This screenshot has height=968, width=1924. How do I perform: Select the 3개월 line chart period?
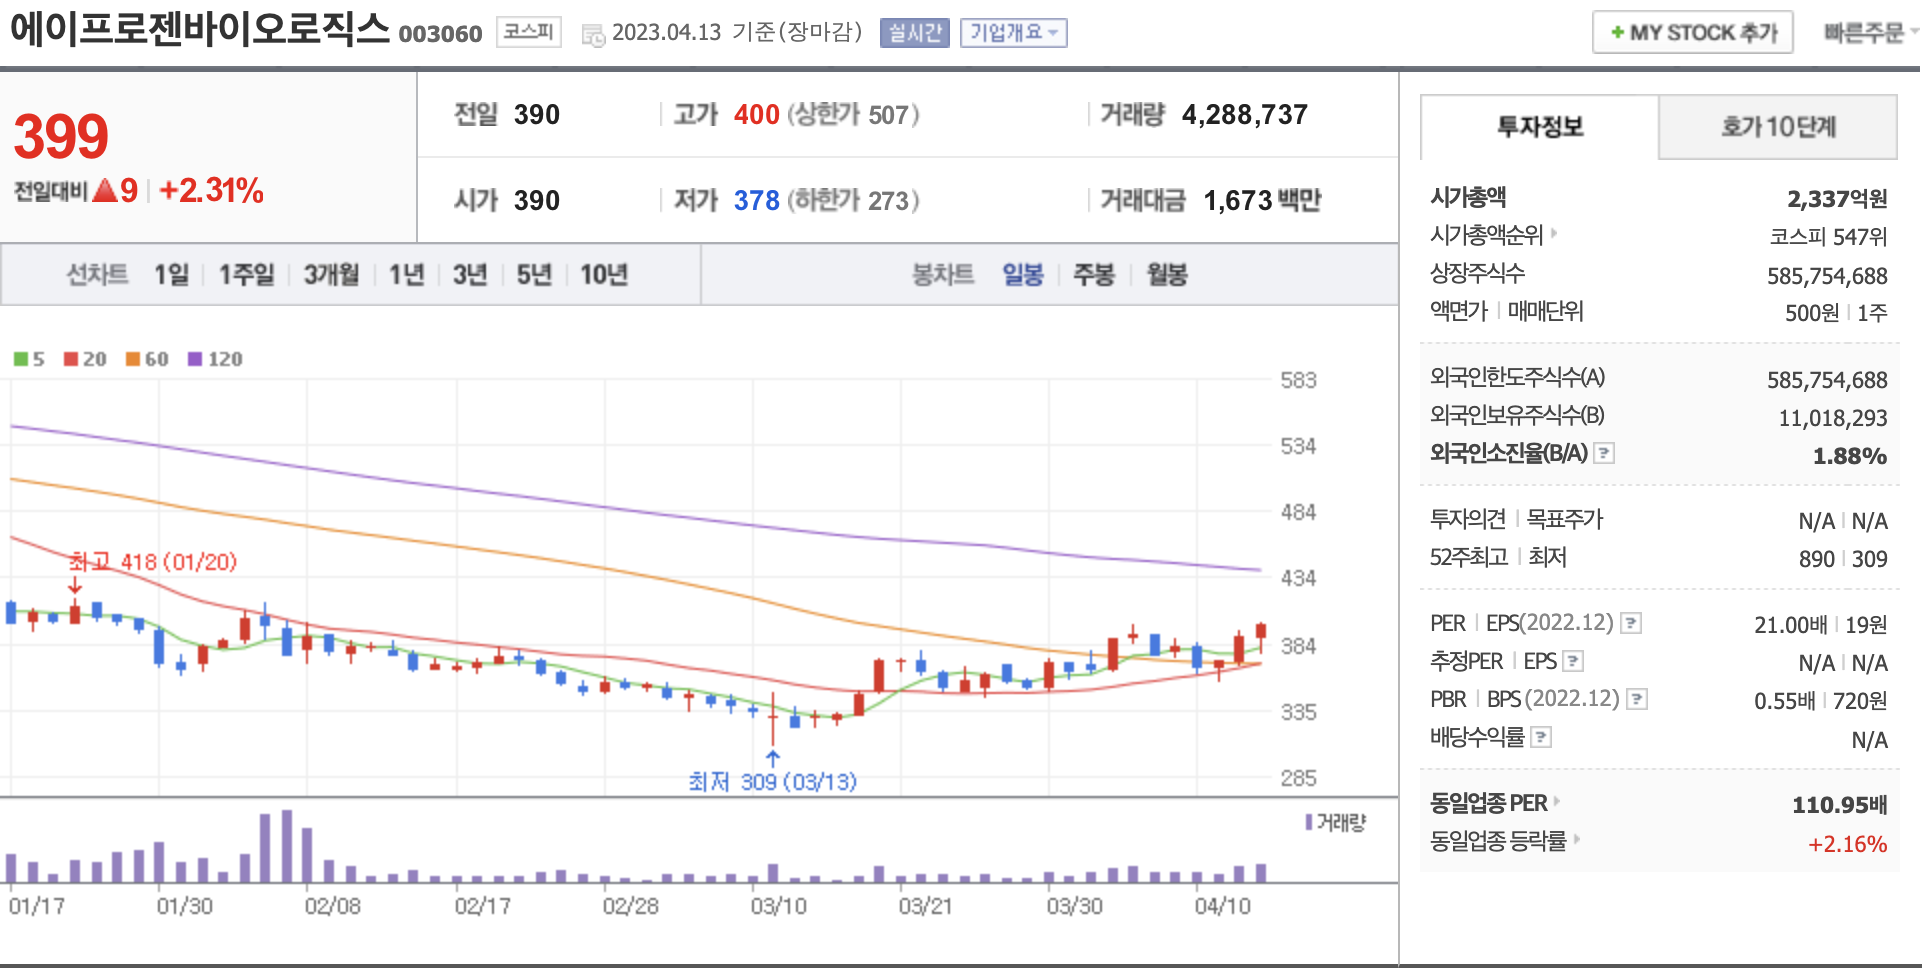(x=331, y=275)
